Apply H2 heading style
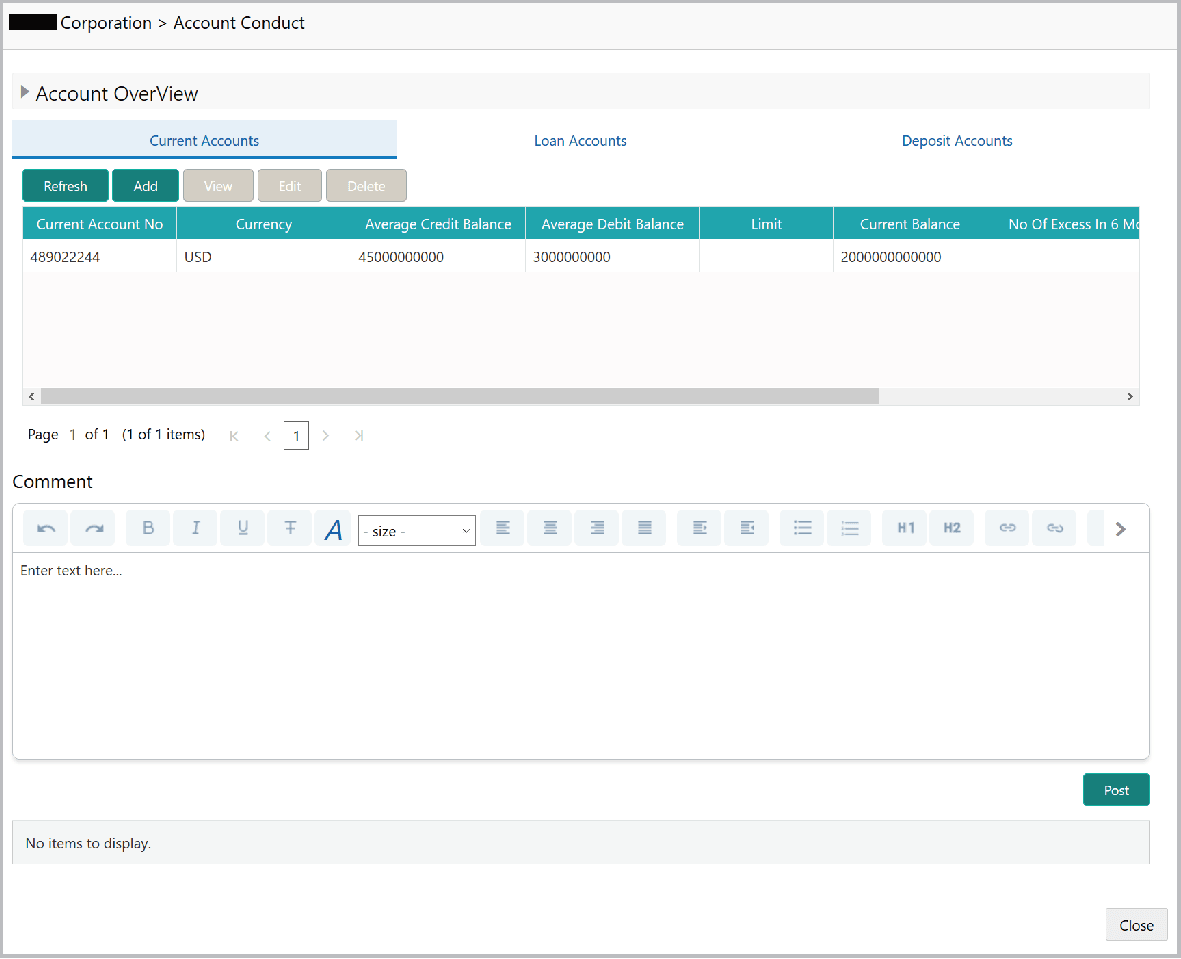This screenshot has height=959, width=1181. pos(952,528)
